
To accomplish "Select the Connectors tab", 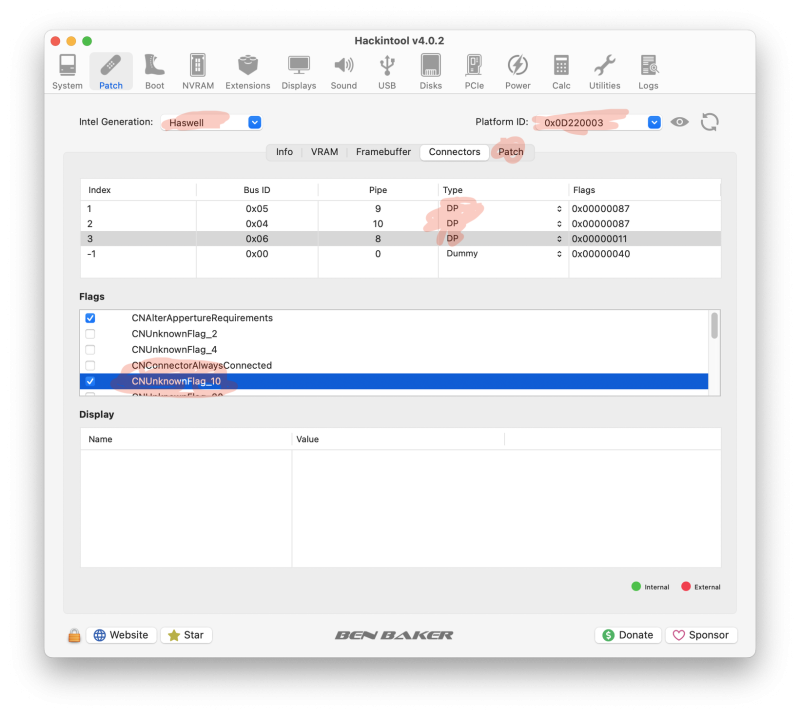I will click(x=454, y=152).
